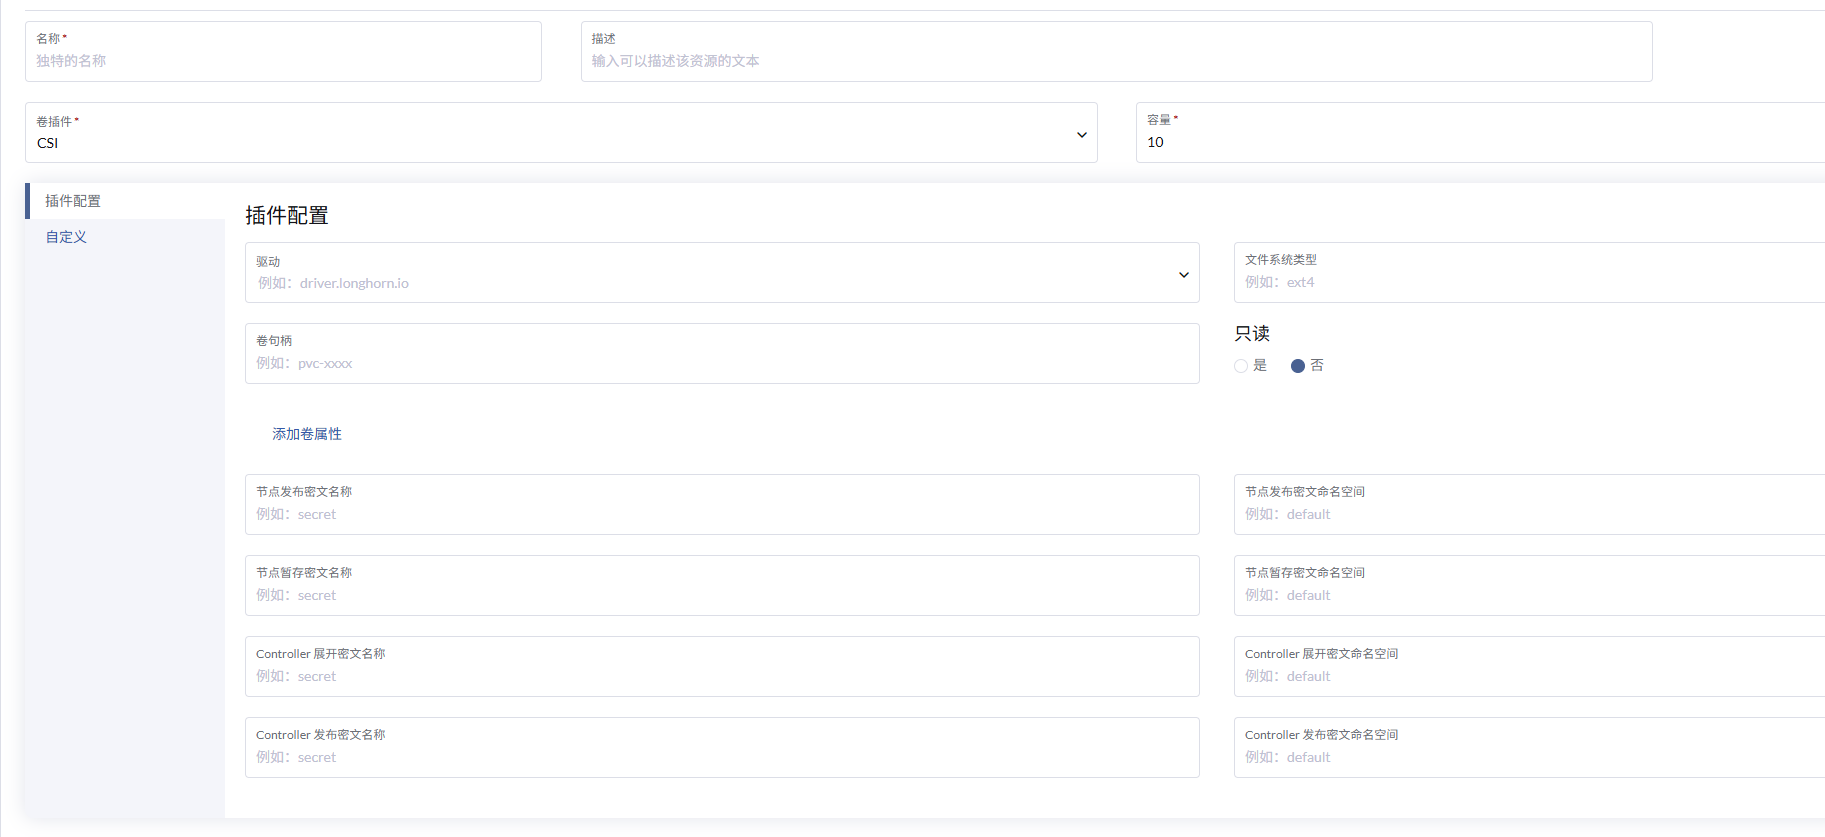
Task: Select 是 for the 只读 option
Action: 1241,366
